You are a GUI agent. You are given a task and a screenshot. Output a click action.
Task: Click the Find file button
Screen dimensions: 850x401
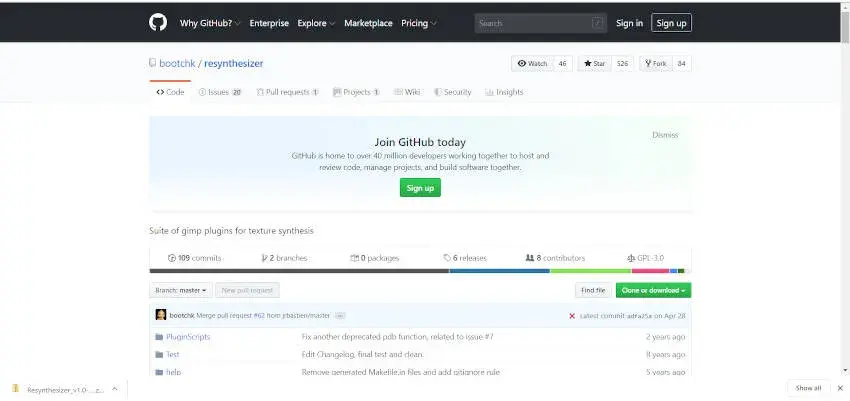[x=593, y=290]
